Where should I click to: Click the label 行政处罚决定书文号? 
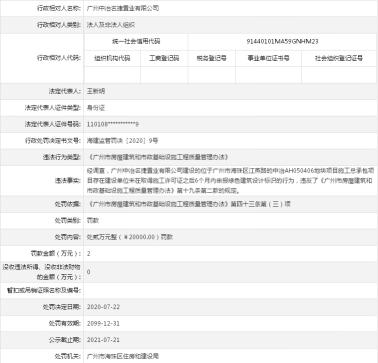pos(53,141)
